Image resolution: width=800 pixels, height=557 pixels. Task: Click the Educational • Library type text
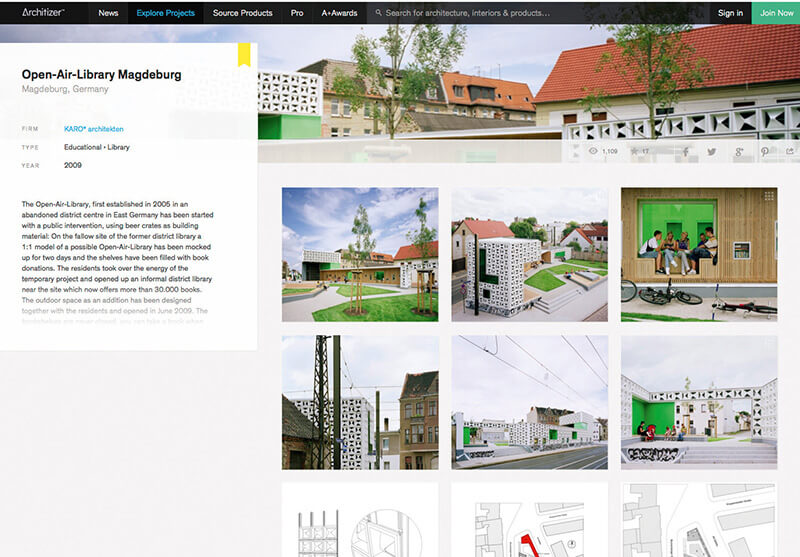[x=97, y=147]
